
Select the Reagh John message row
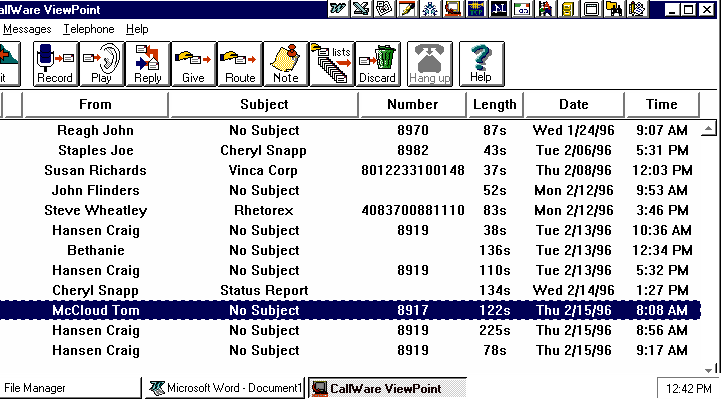[x=350, y=131]
